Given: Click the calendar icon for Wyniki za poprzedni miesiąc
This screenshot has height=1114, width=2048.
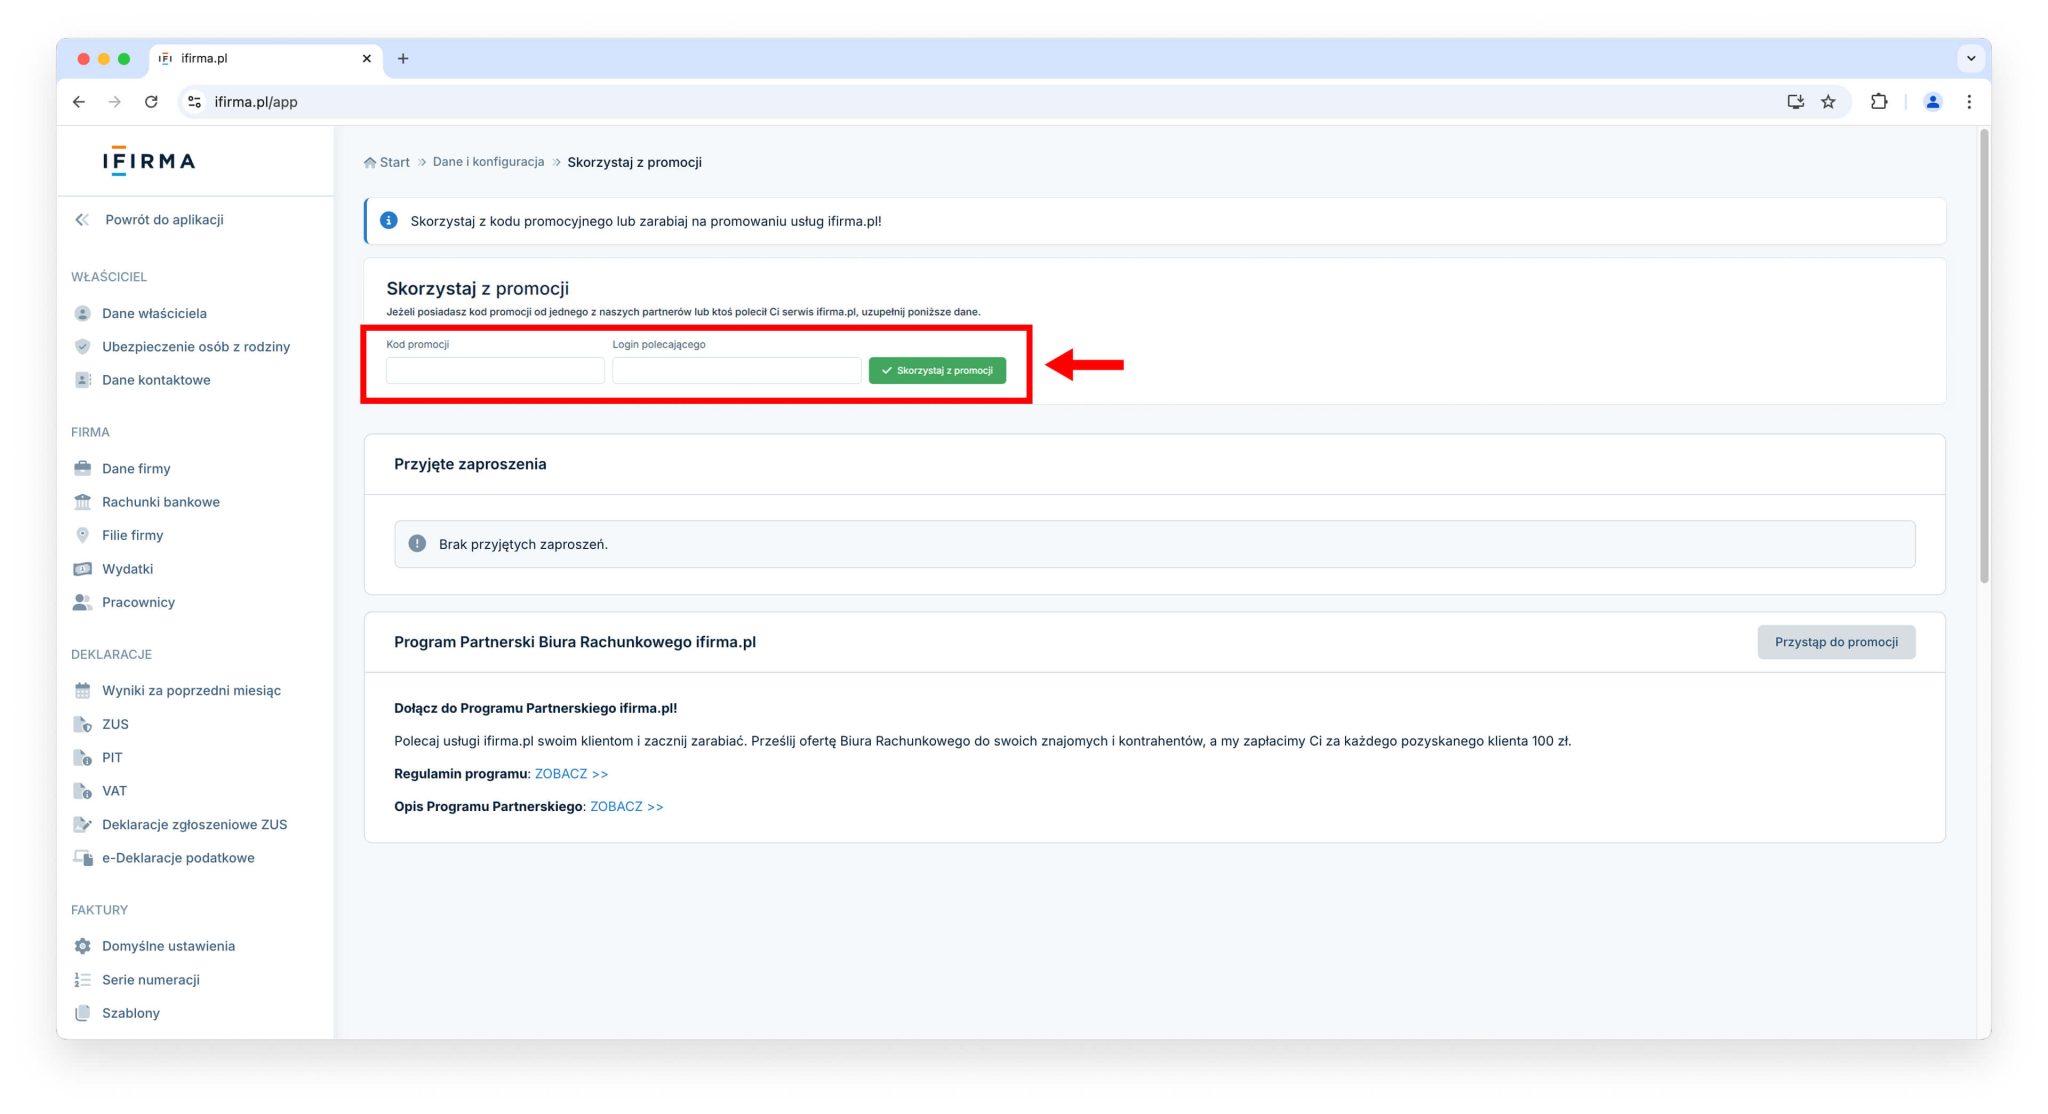Looking at the screenshot, I should (x=83, y=690).
